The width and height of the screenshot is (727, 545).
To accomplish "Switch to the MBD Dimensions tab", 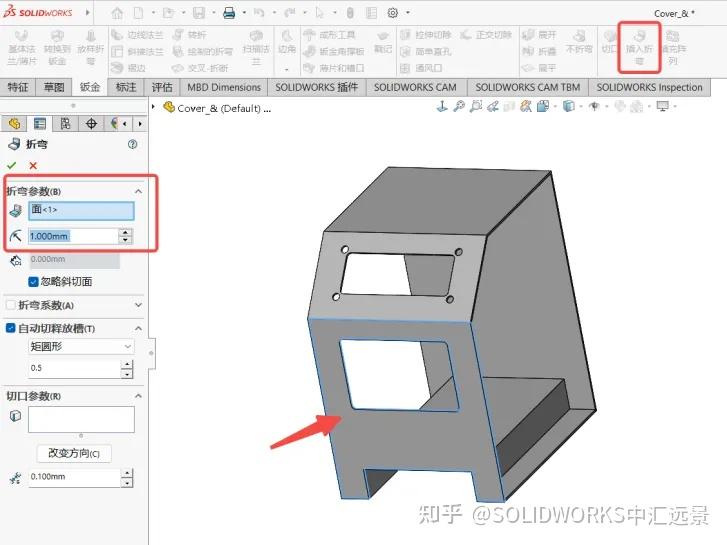I will pyautogui.click(x=224, y=87).
